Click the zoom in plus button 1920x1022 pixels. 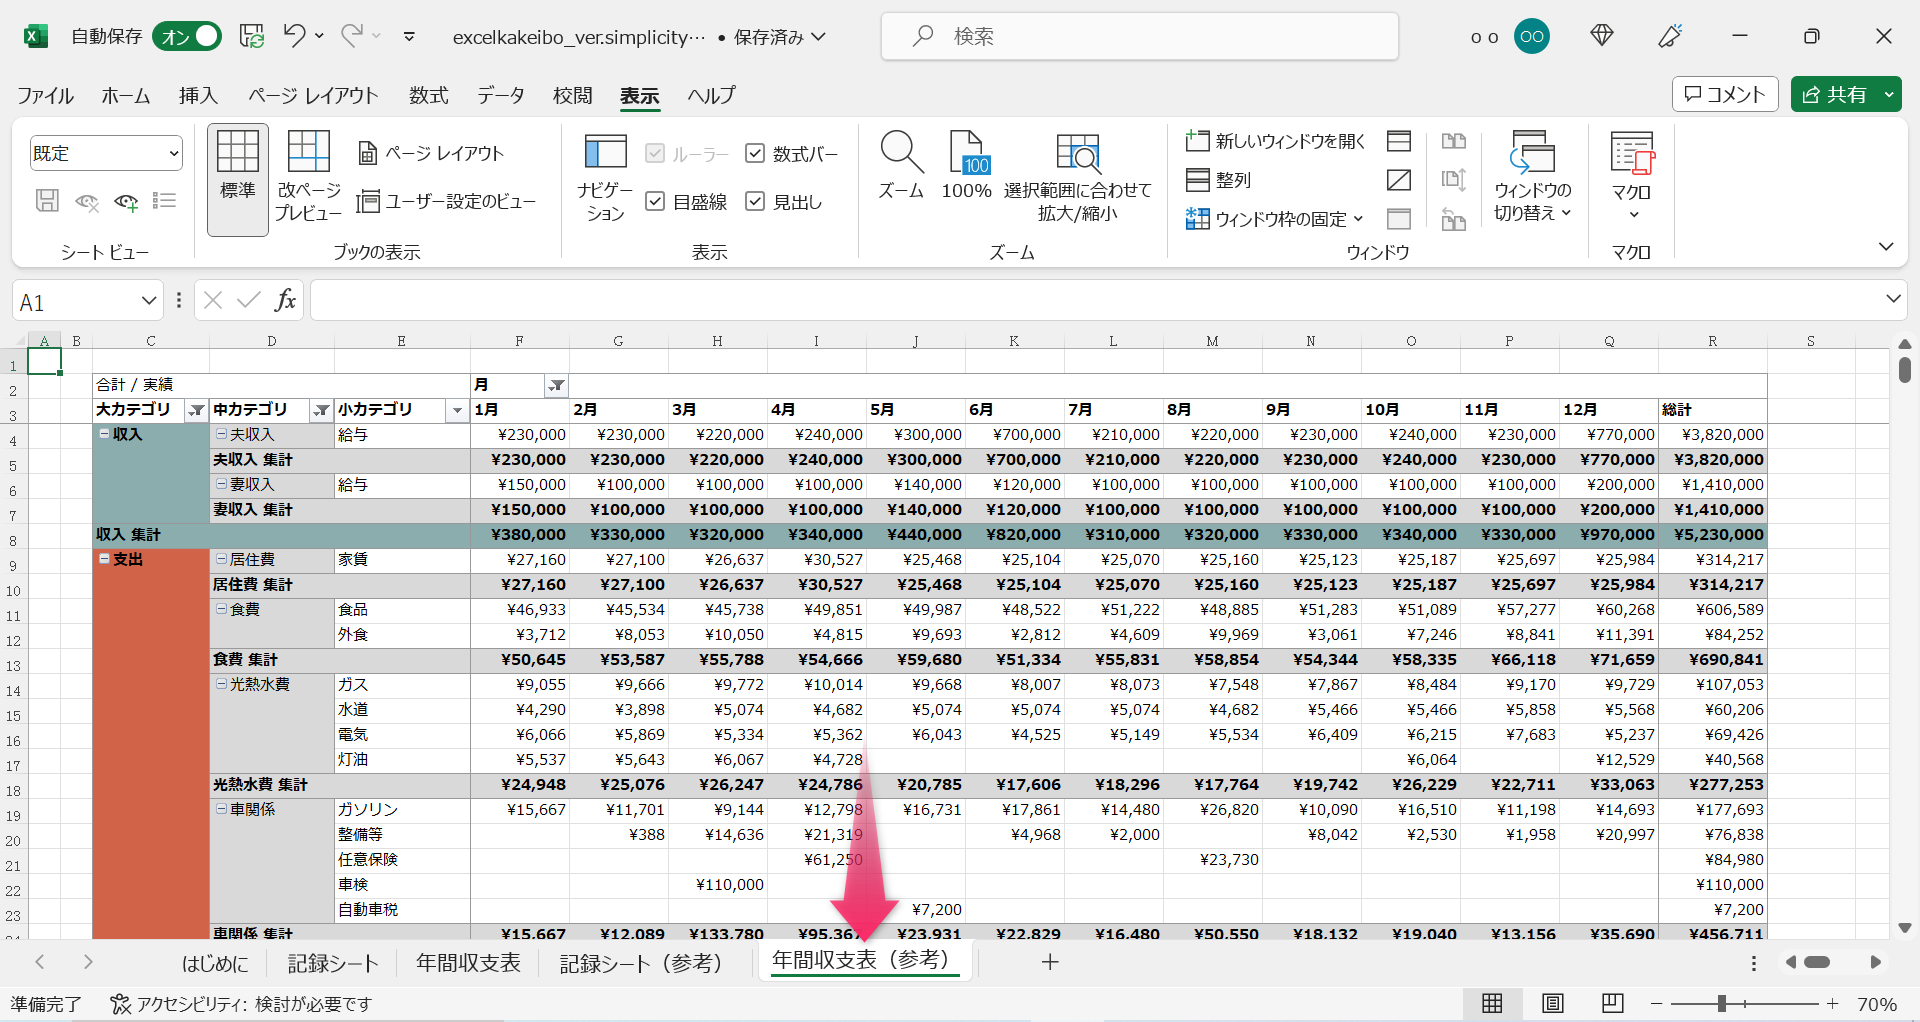1832,1003
